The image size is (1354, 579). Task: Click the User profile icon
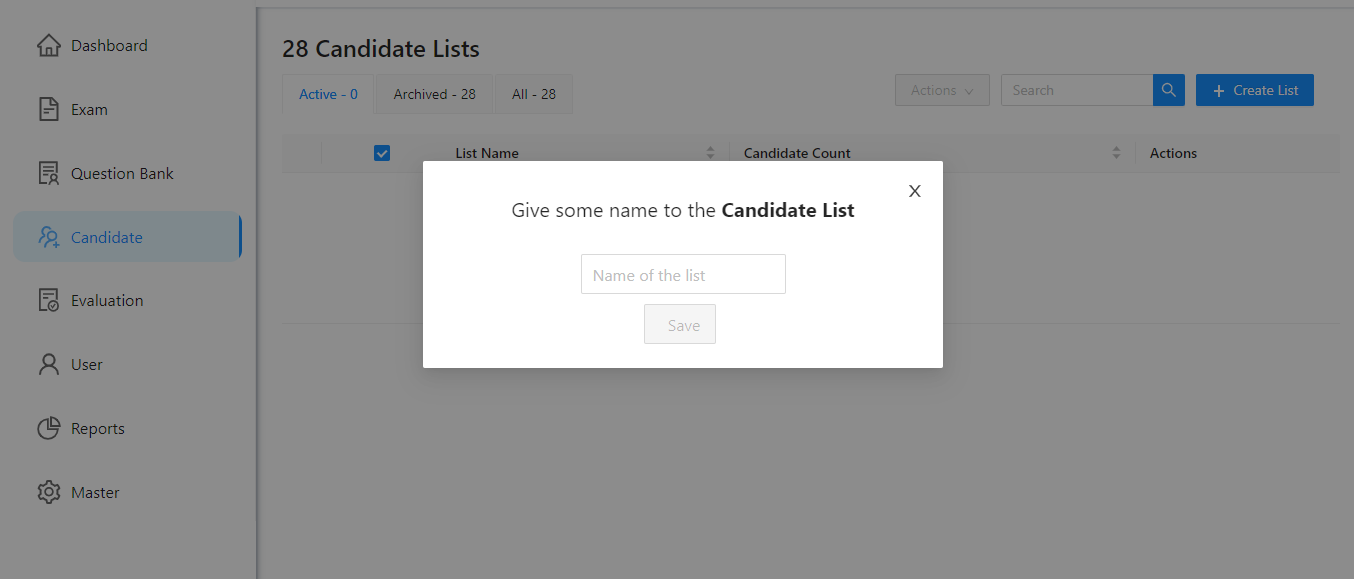point(49,364)
